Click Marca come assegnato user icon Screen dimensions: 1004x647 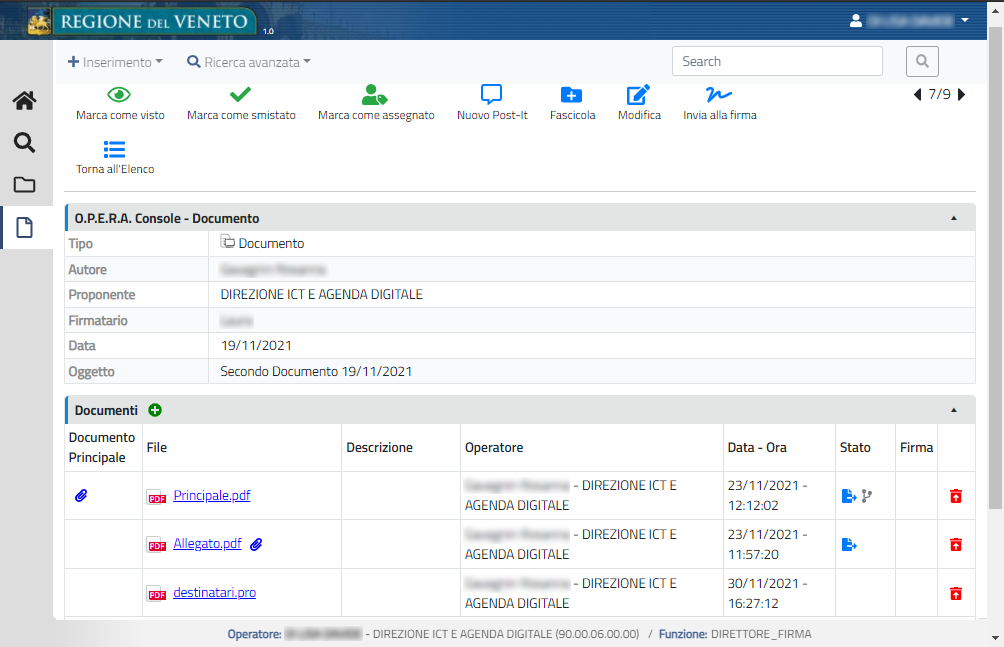375,95
